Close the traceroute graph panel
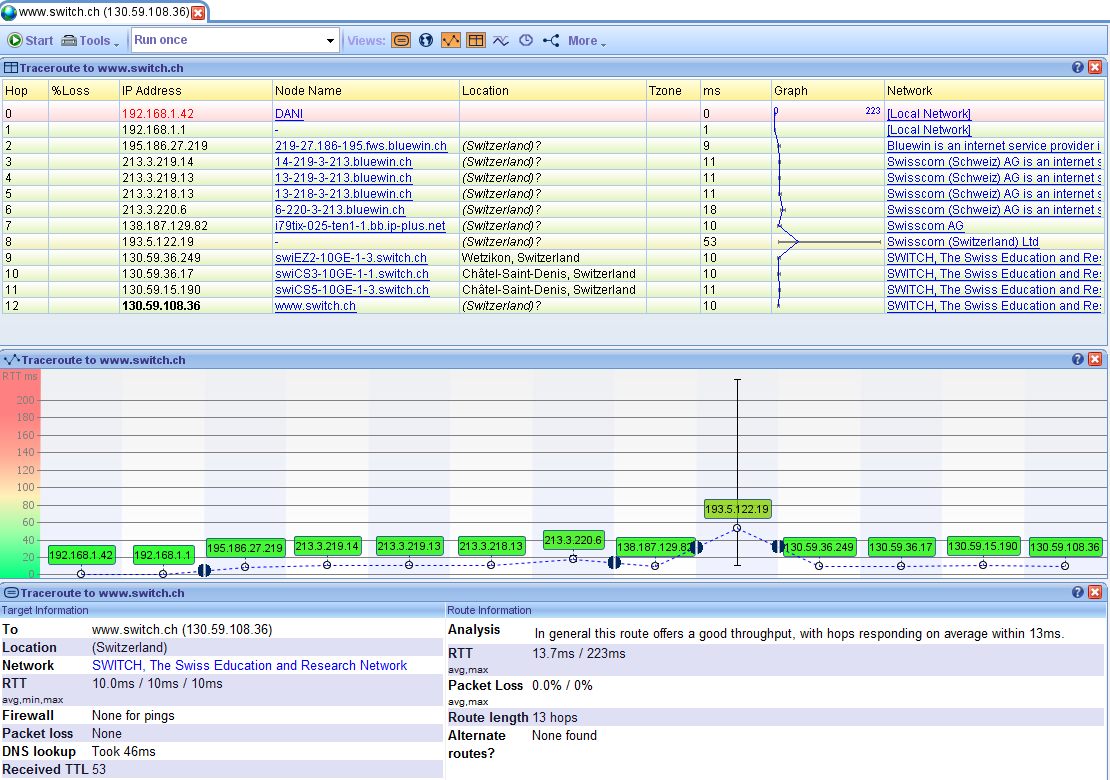The image size is (1110, 780). coord(1095,359)
